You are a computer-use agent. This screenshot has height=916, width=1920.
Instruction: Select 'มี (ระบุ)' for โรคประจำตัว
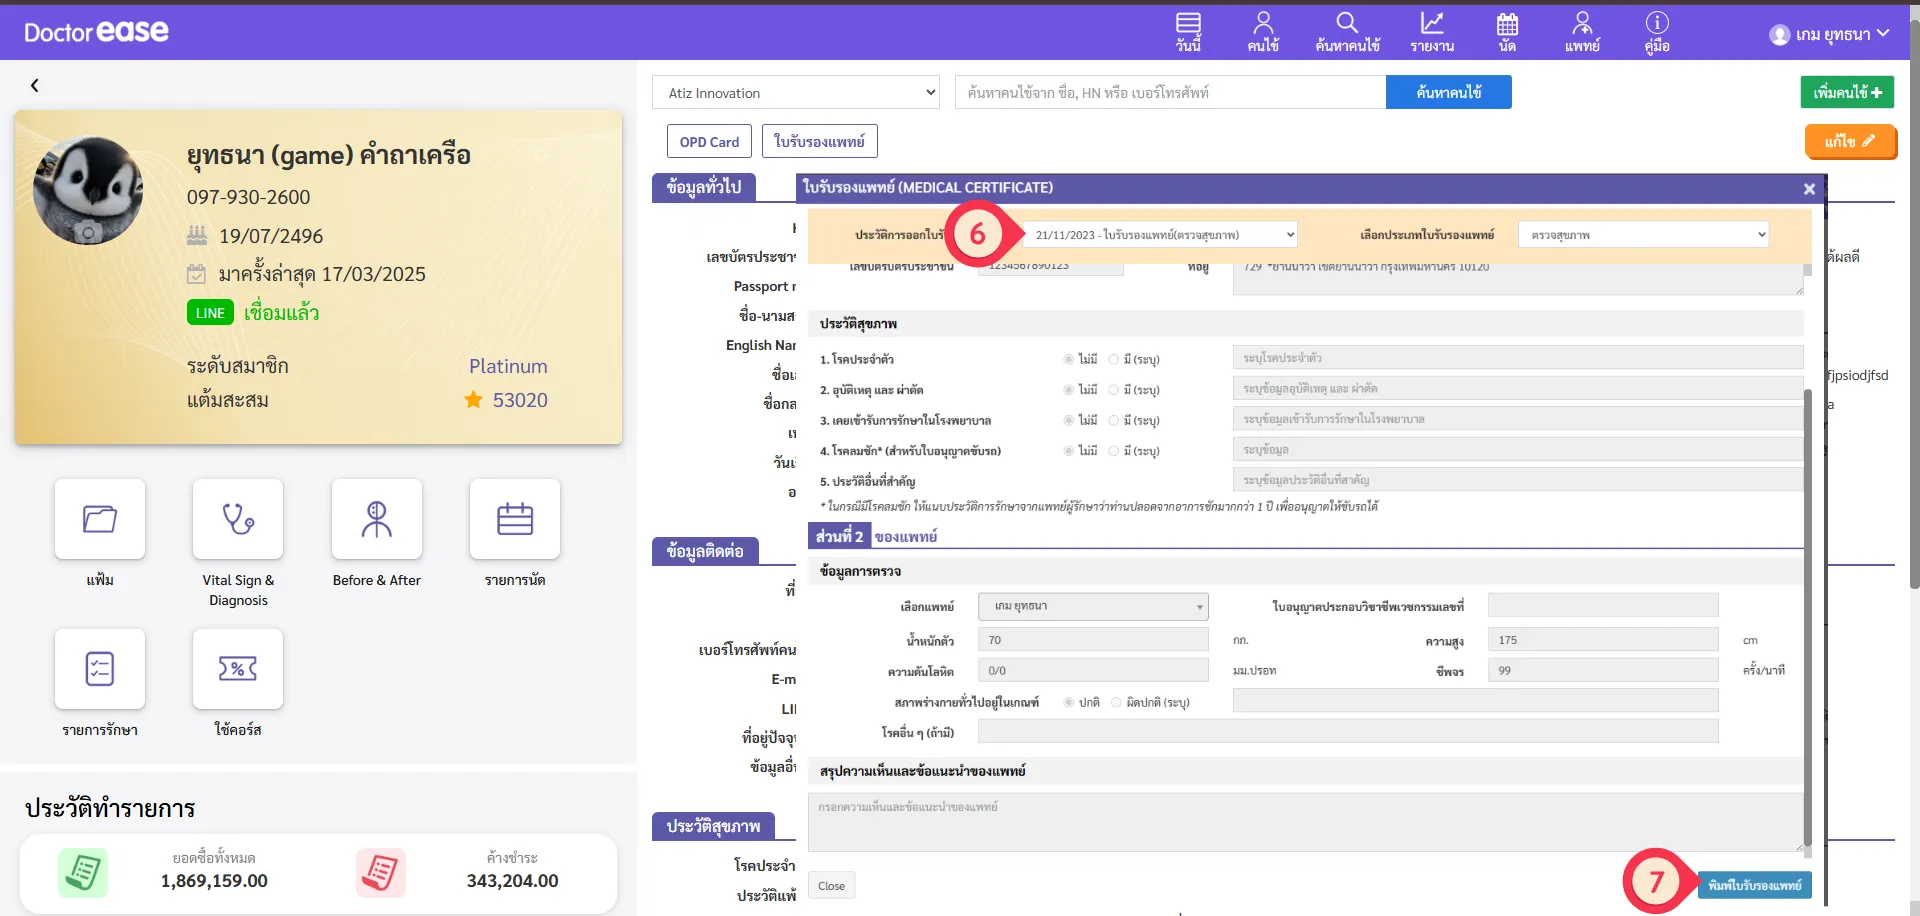pos(1114,359)
